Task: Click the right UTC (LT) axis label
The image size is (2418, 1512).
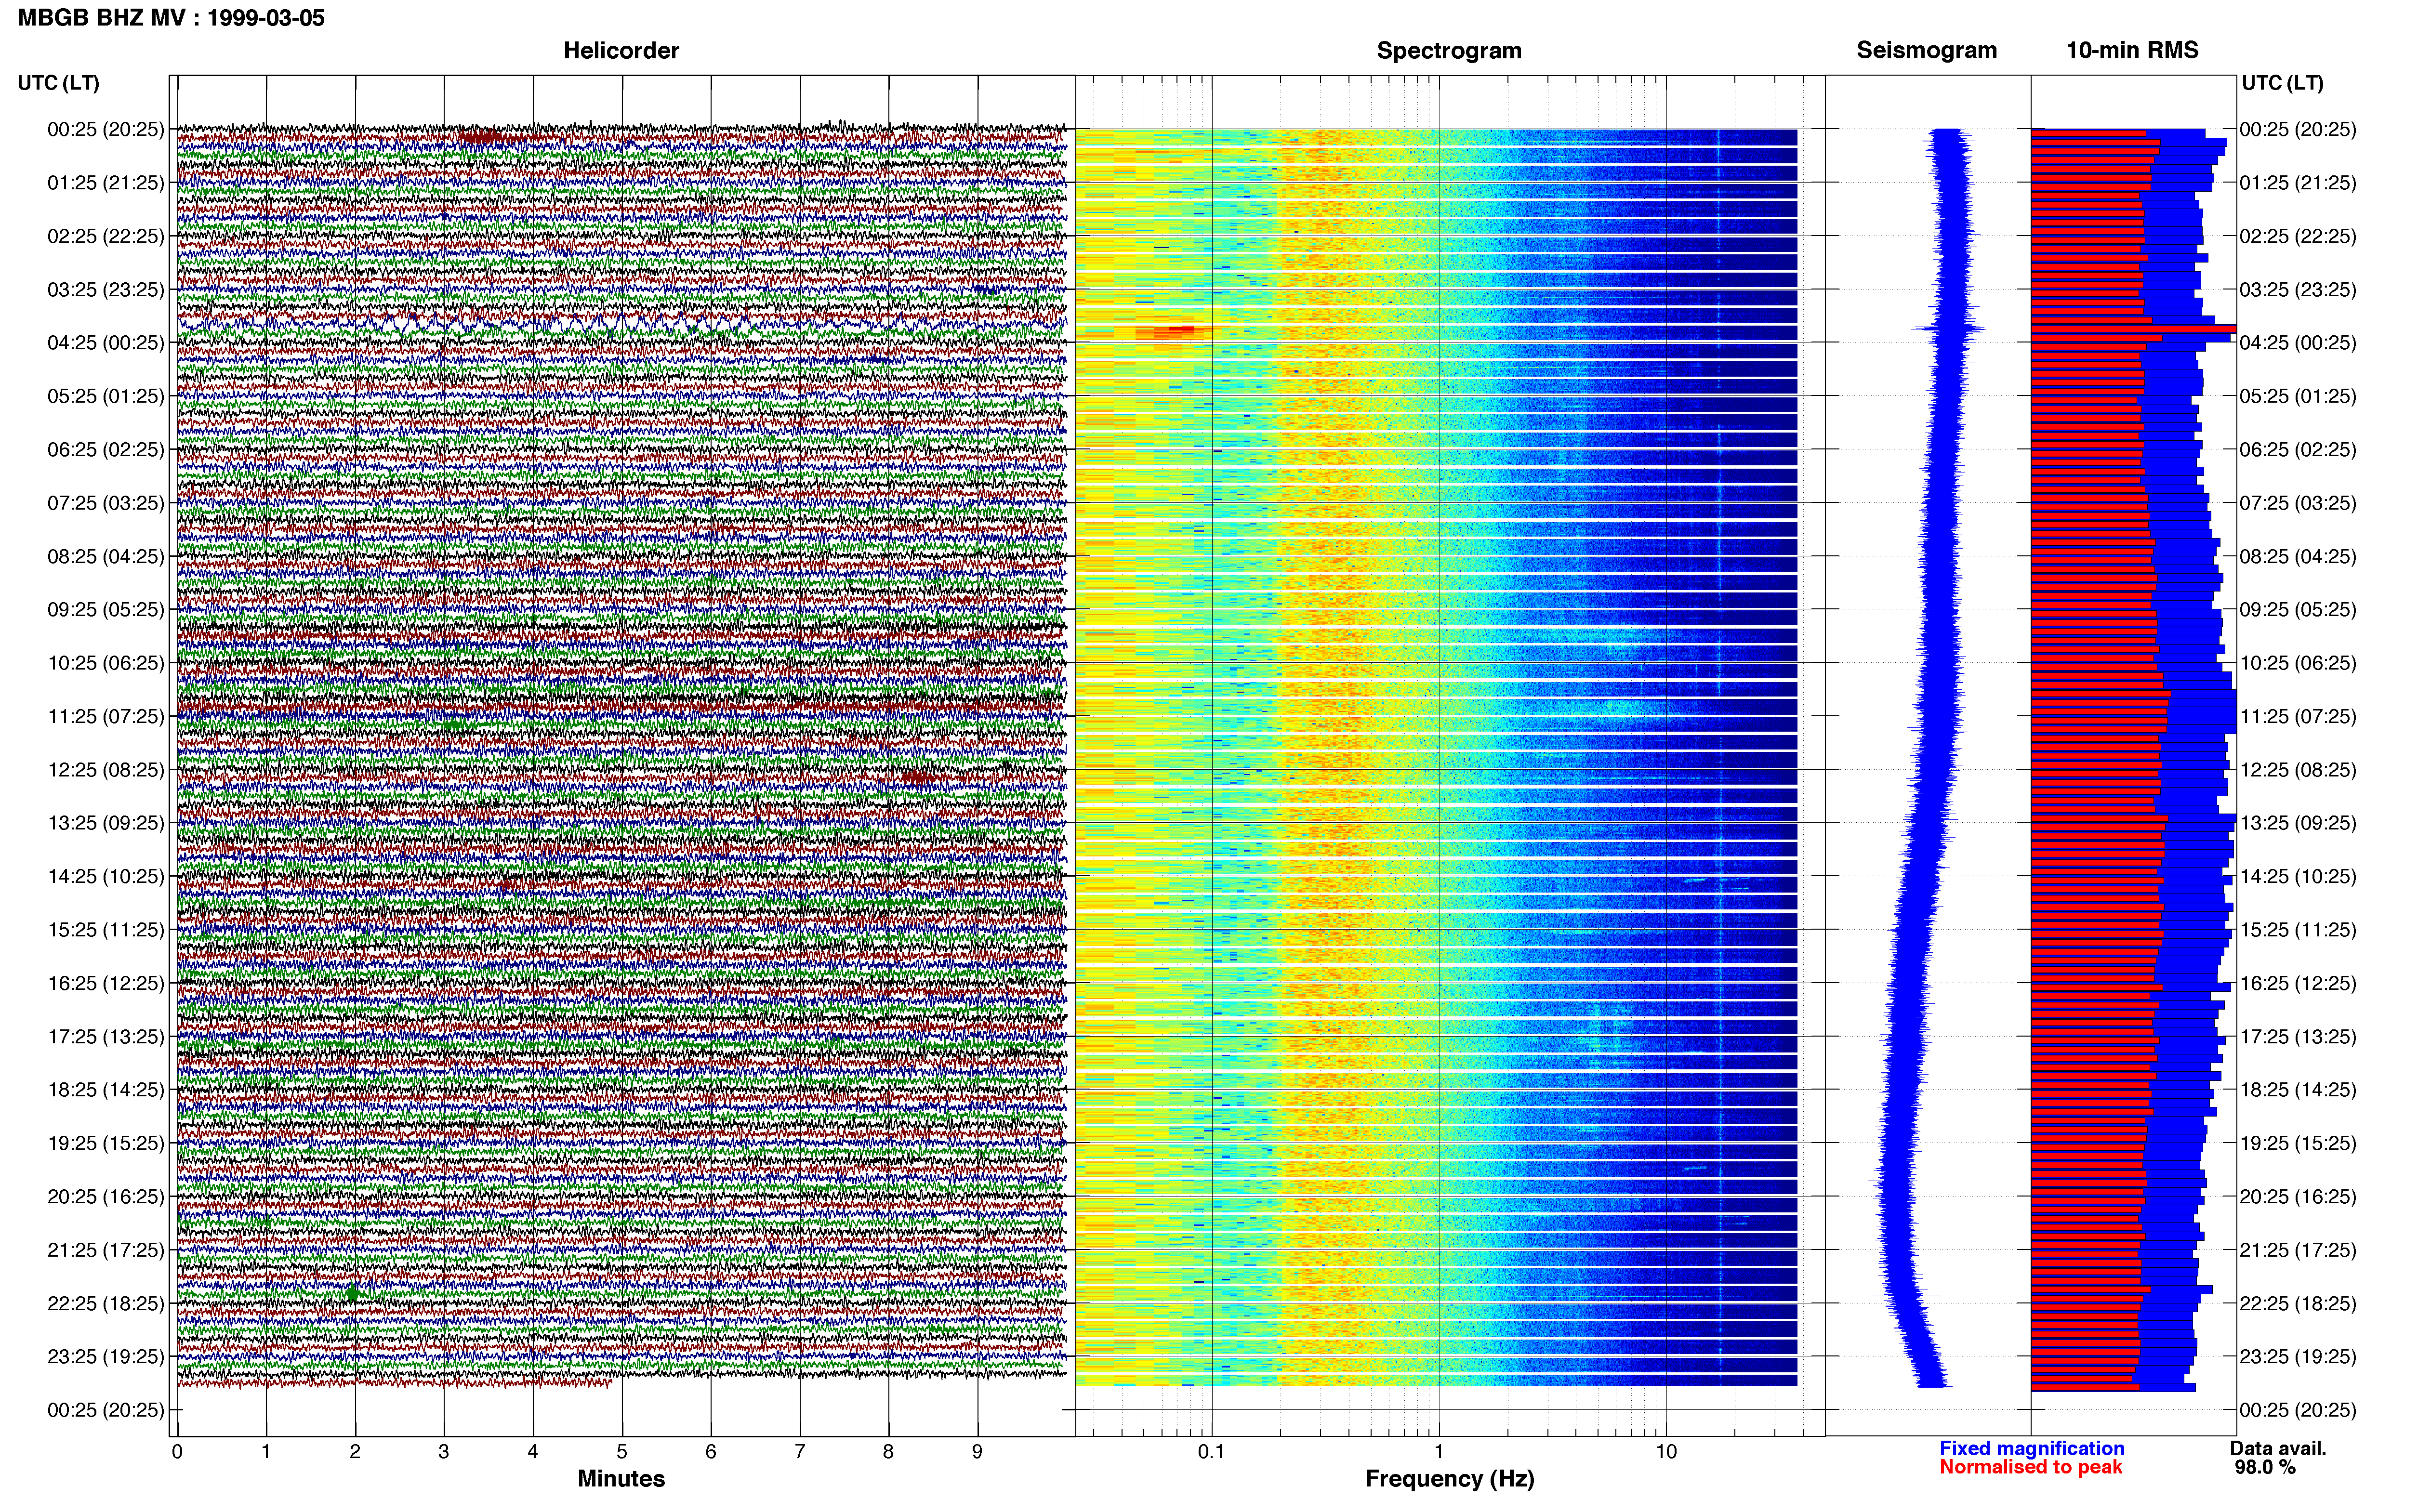Action: pyautogui.click(x=2282, y=83)
